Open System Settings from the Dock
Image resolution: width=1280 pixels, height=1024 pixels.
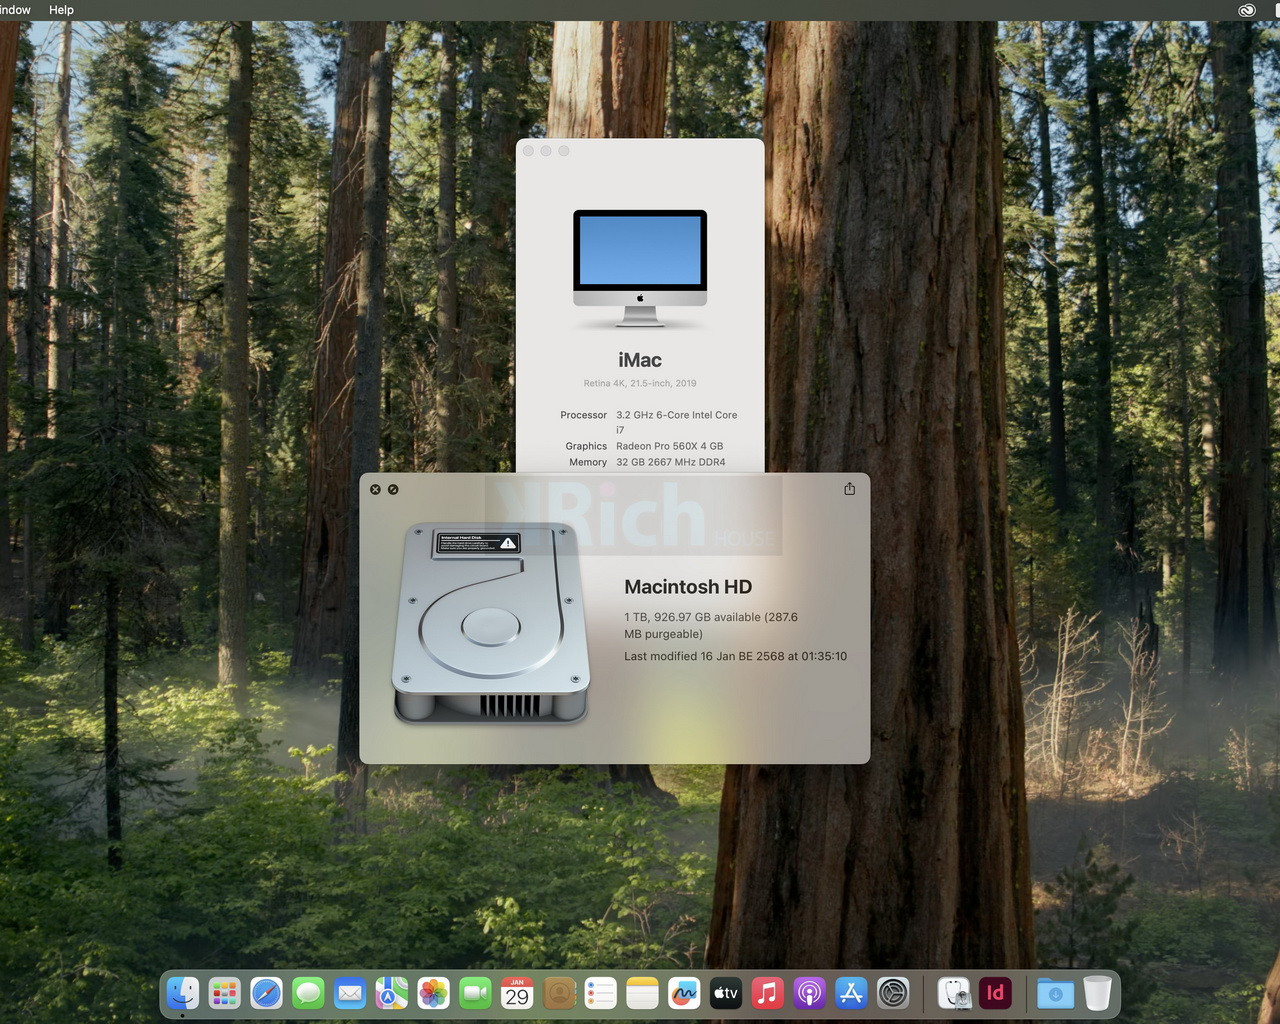click(x=893, y=993)
